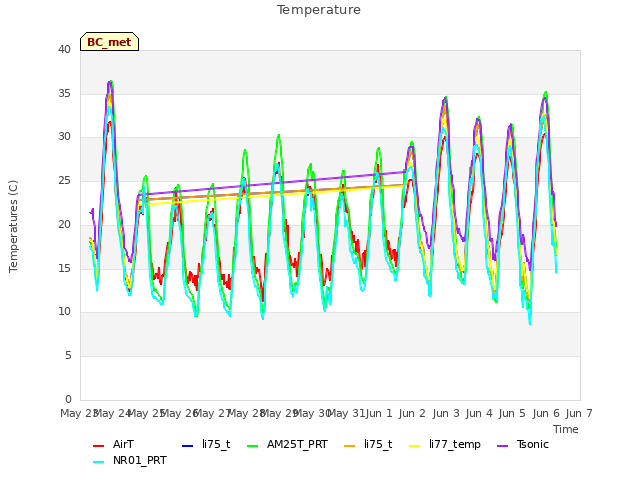Click the 35 y-axis tick label
The image size is (640, 480).
click(x=64, y=93)
